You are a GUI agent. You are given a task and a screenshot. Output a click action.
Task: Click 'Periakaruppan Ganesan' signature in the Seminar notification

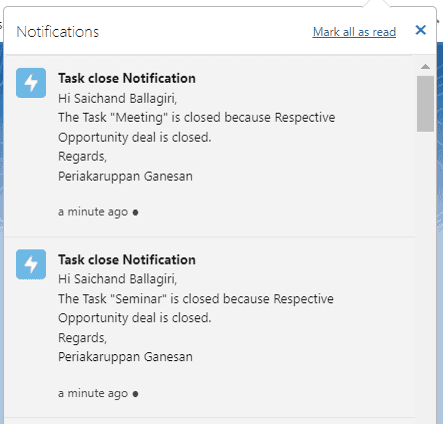click(x=125, y=357)
